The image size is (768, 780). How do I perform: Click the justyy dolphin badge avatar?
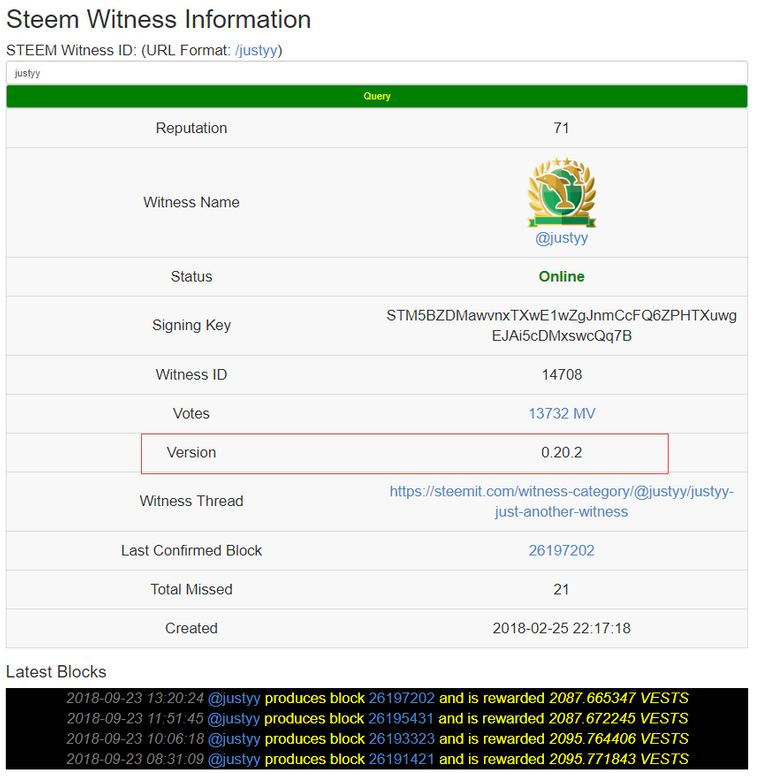[x=562, y=193]
